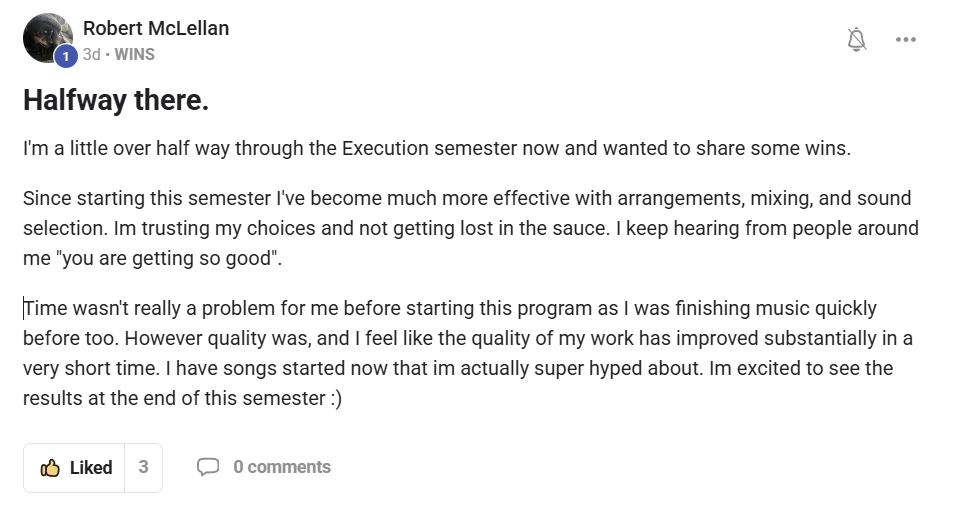
Task: Click the thumbs-up icon to unlike
Action: point(50,468)
